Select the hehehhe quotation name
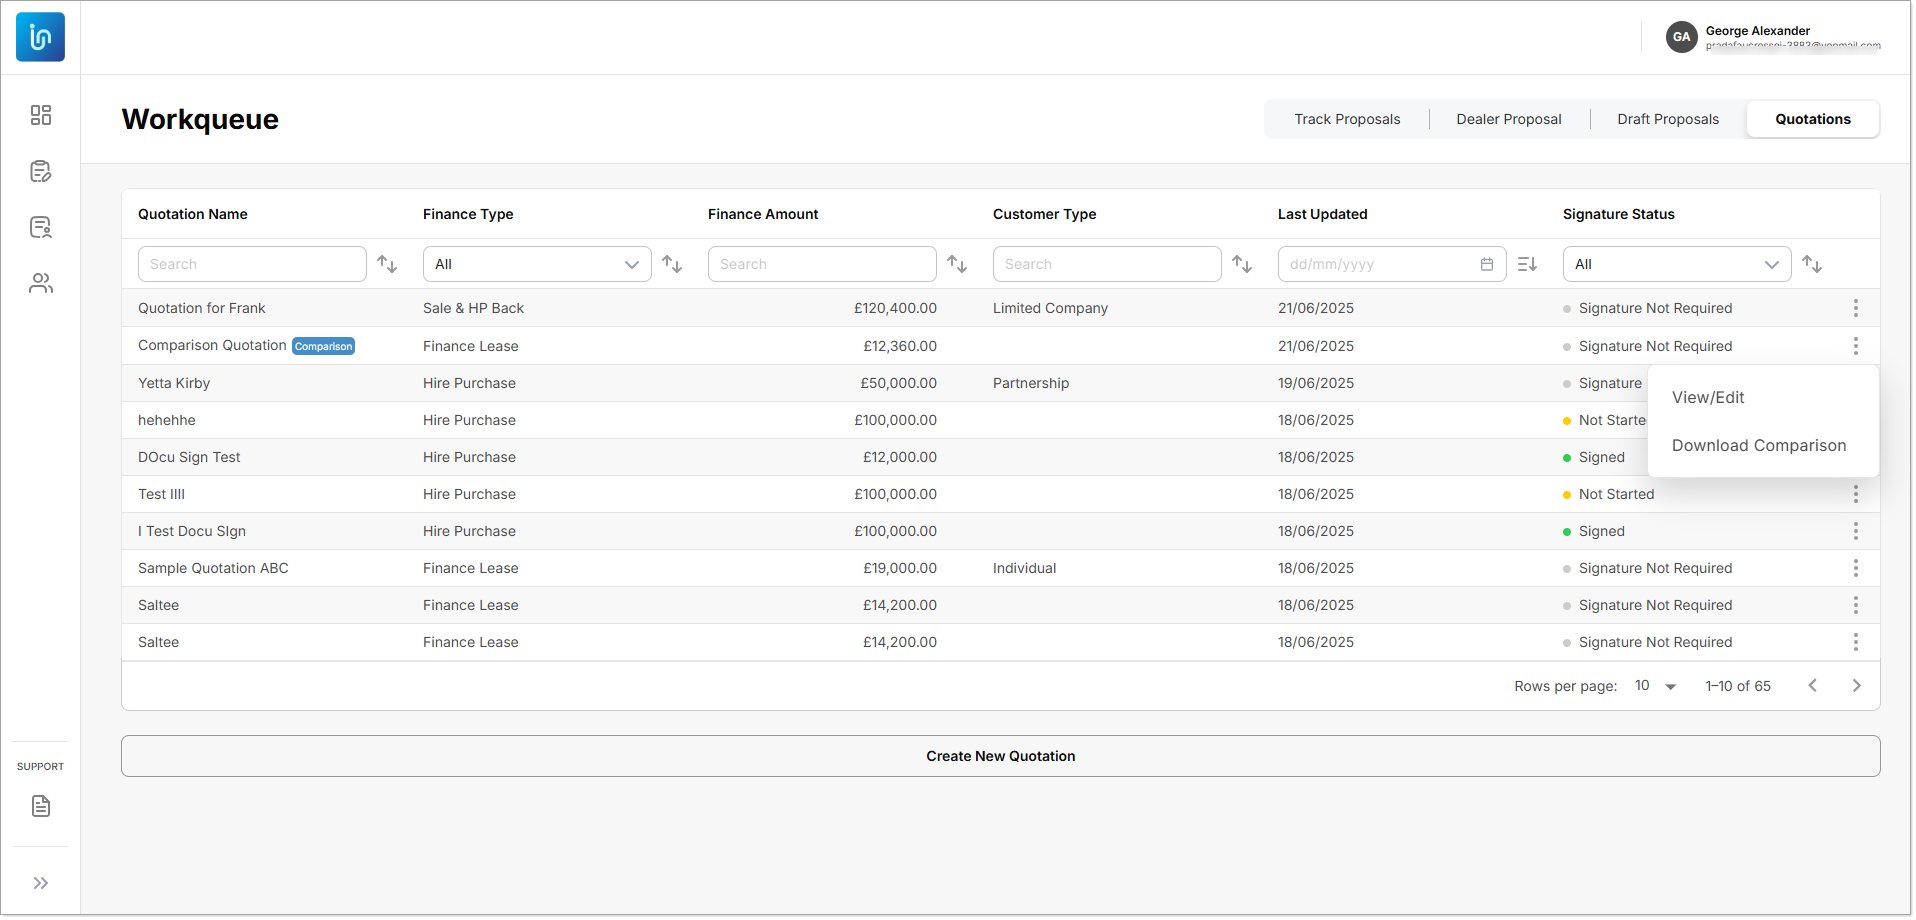 pos(167,420)
